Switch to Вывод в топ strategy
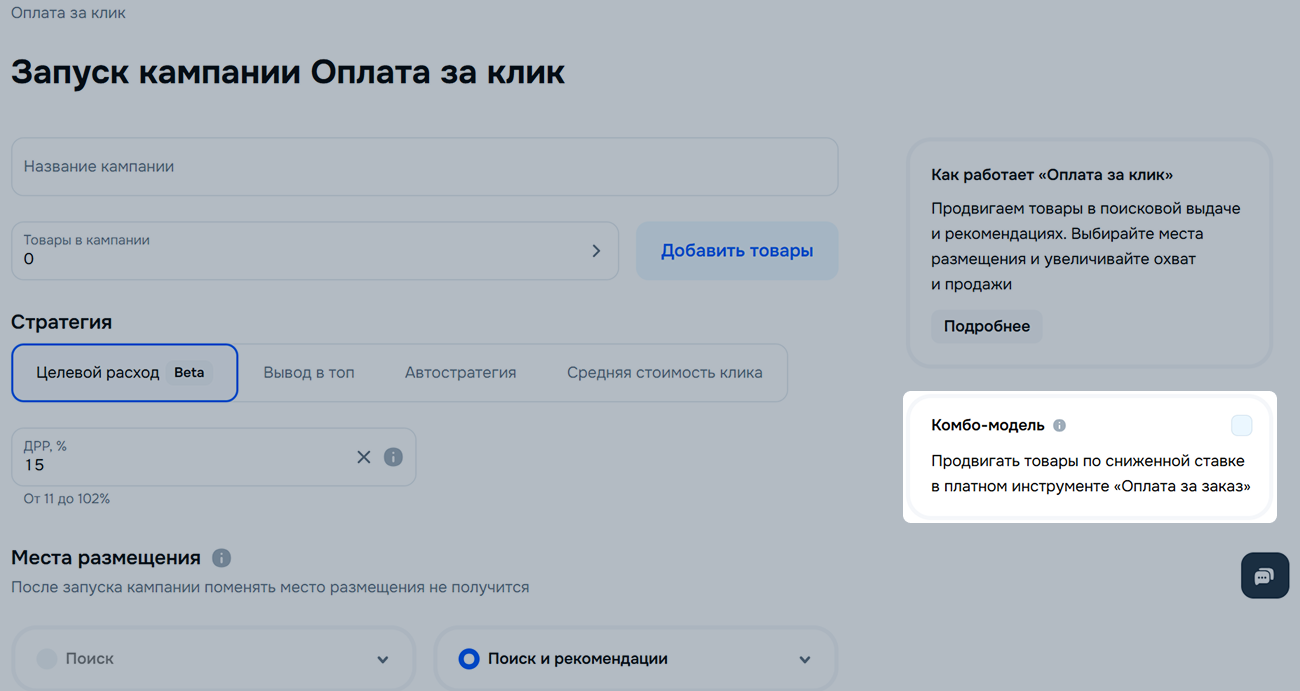This screenshot has height=691, width=1300. 309,373
